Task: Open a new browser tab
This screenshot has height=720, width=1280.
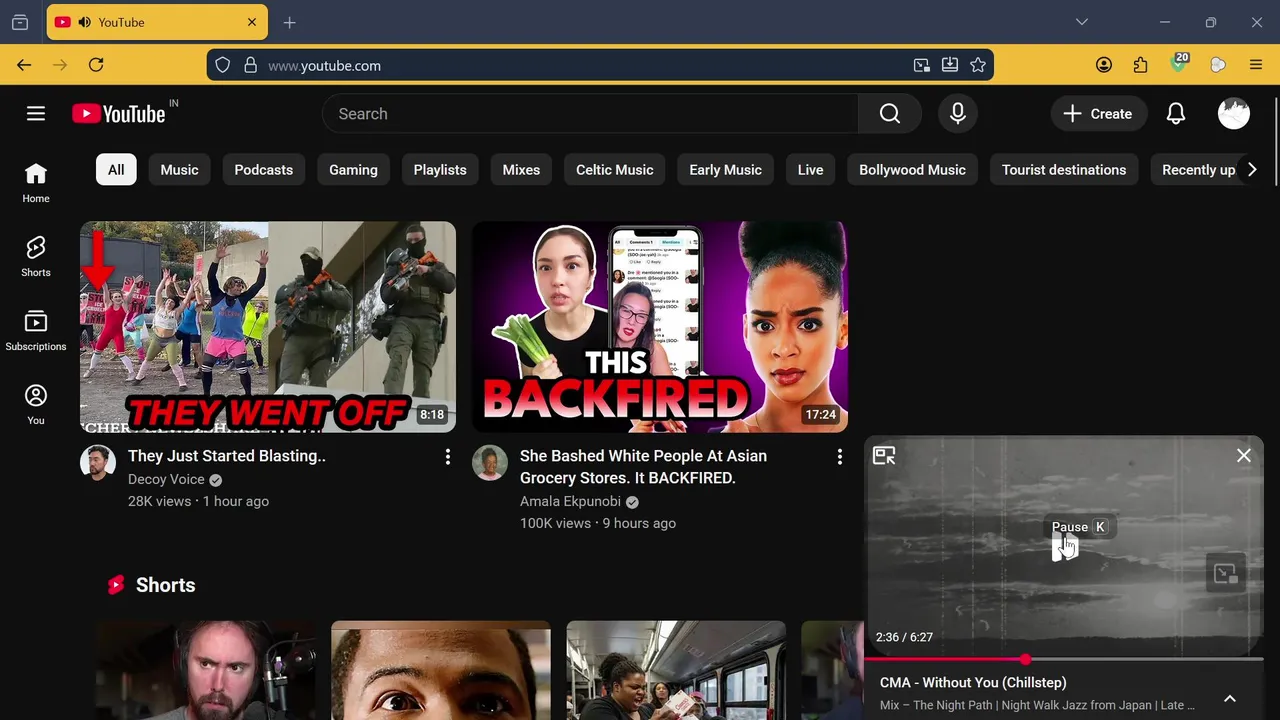Action: coord(290,22)
